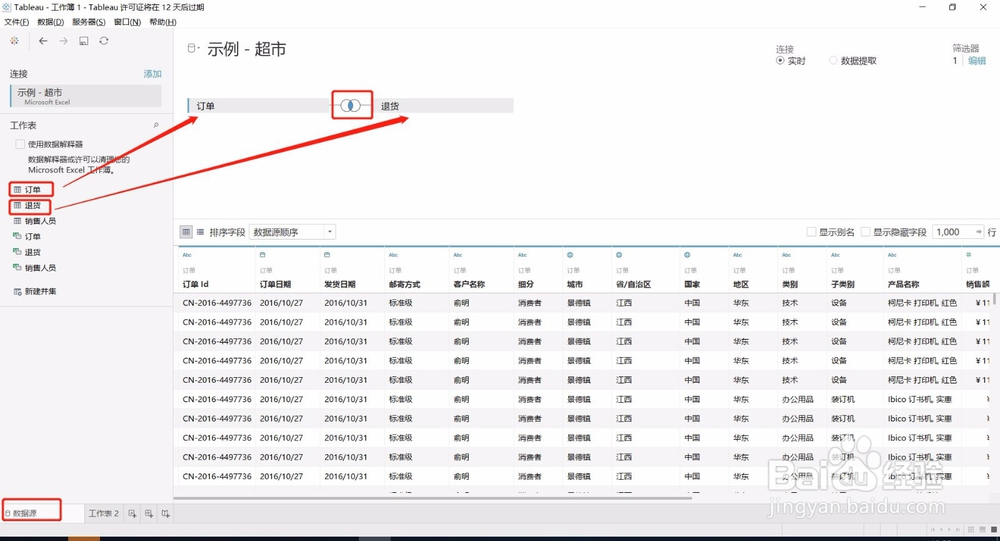Open the 数据(D) menu
The width and height of the screenshot is (1000, 541).
pyautogui.click(x=51, y=22)
